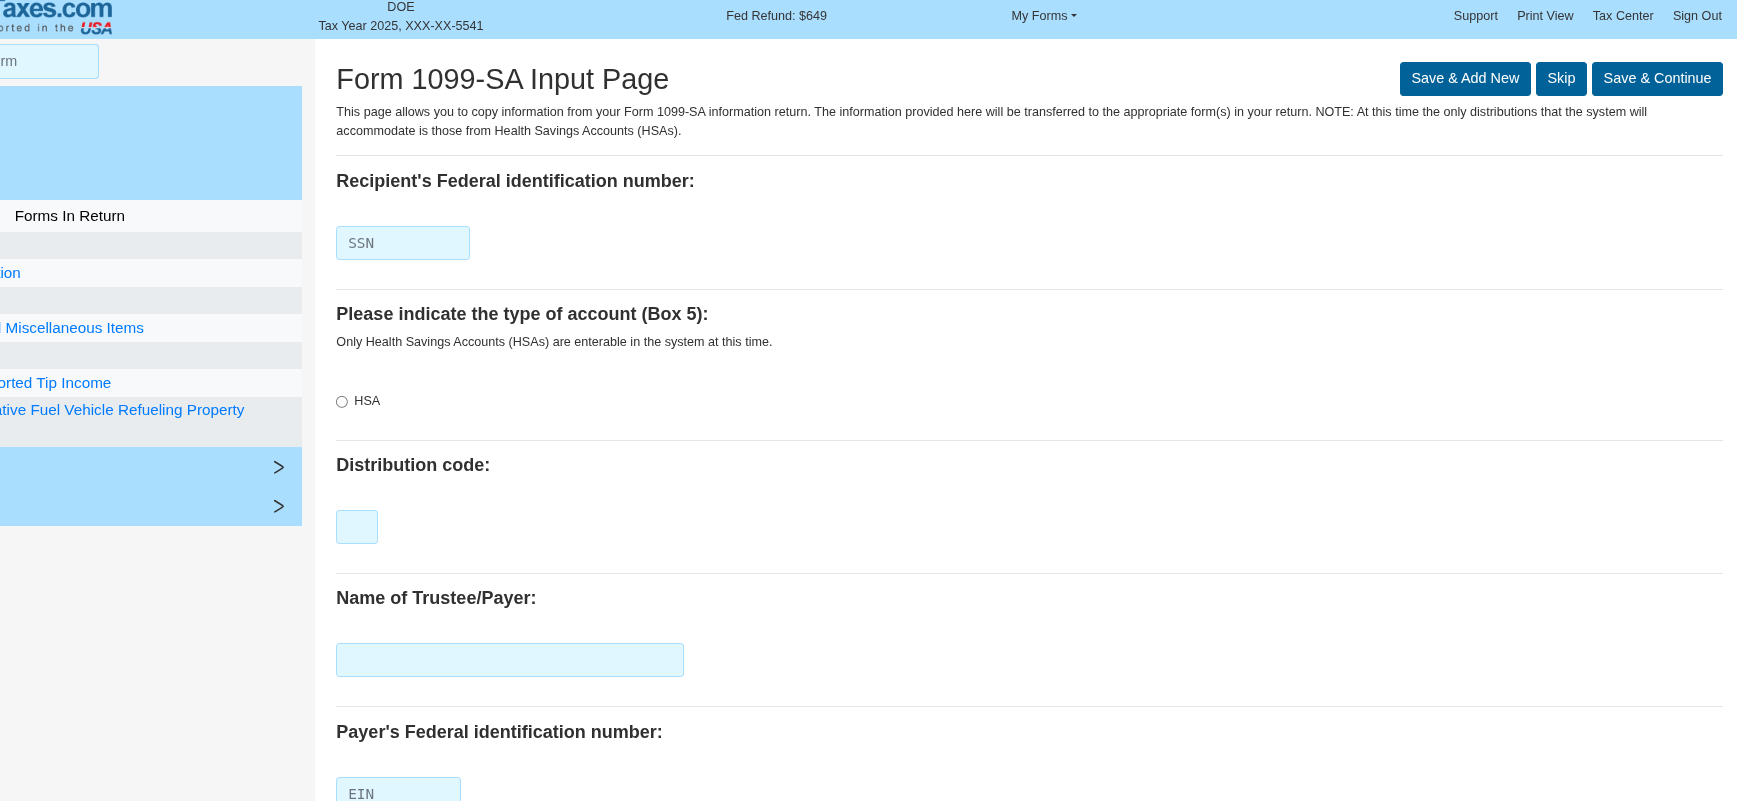
Task: Click the taxes.com USA logo
Action: 56,17
